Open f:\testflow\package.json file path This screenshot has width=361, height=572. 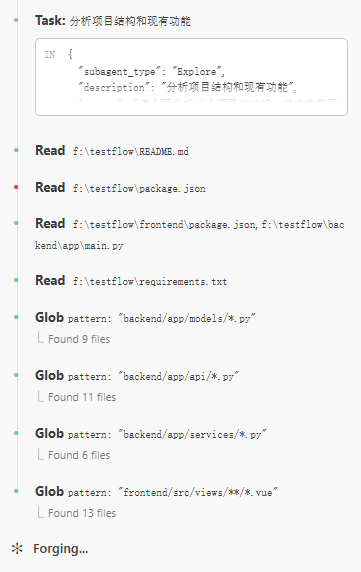139,189
